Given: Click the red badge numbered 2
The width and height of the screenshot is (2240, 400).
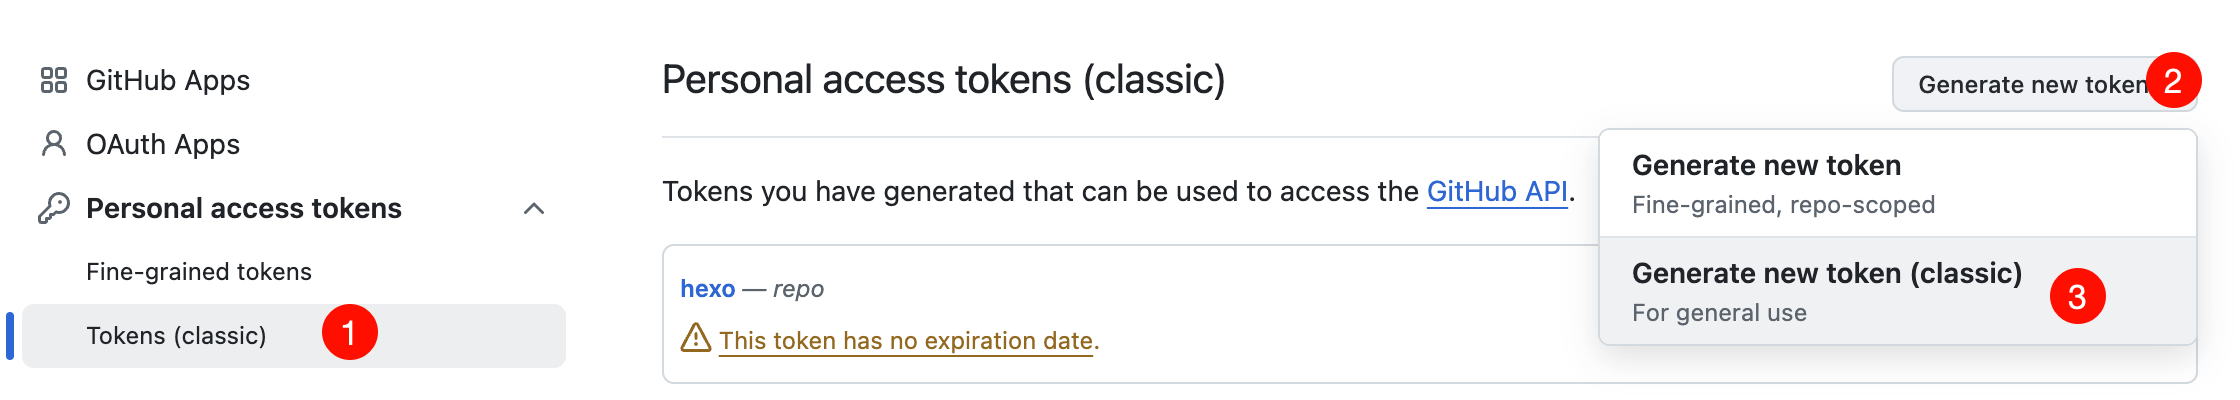Looking at the screenshot, I should tap(2172, 81).
